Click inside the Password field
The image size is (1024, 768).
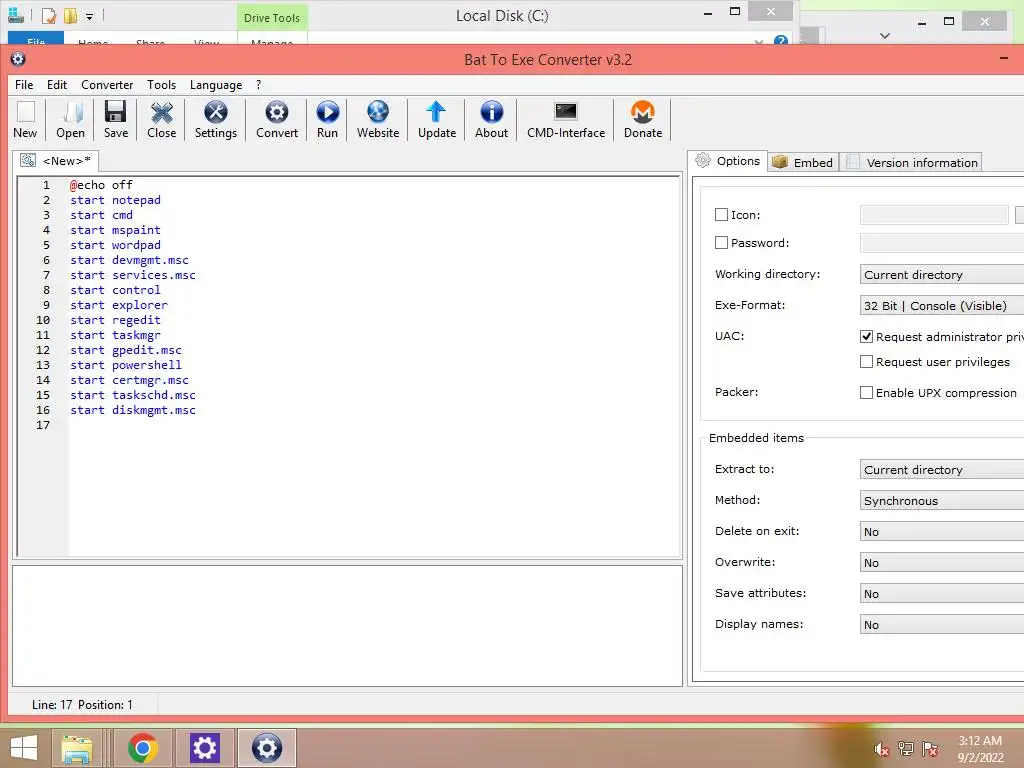[x=942, y=242]
